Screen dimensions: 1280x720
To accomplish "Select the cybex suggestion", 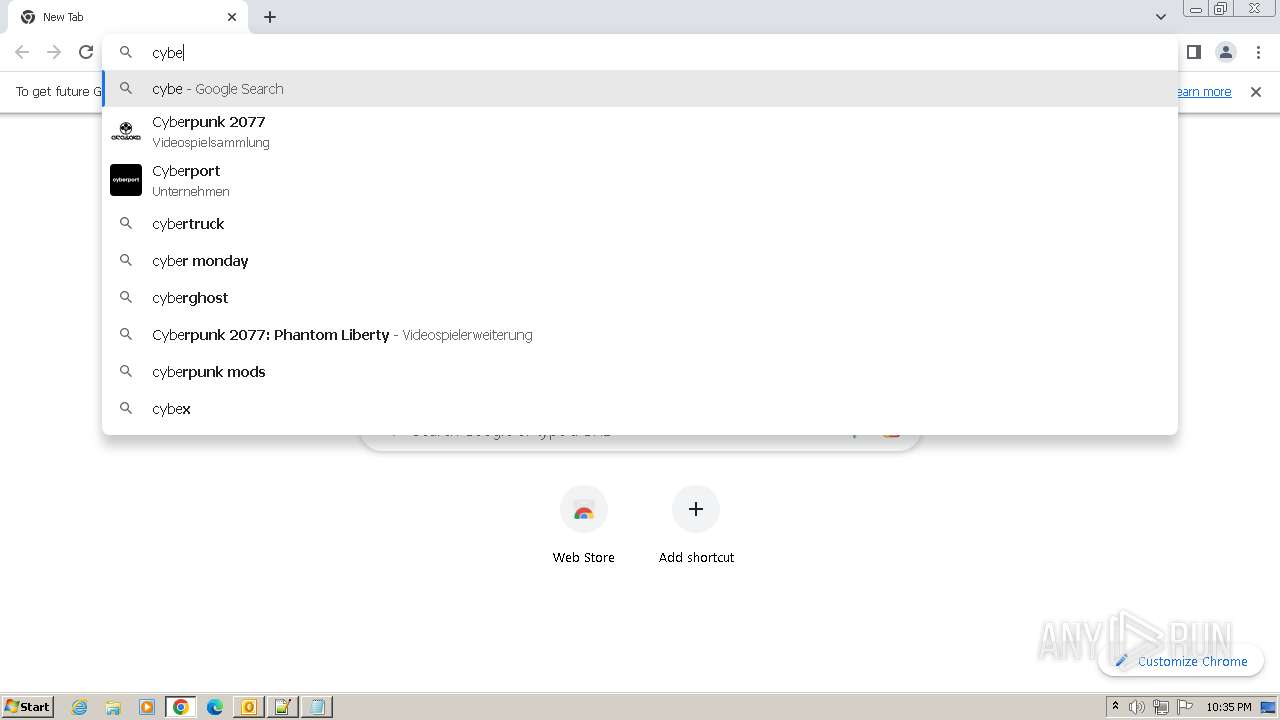I will pyautogui.click(x=640, y=409).
